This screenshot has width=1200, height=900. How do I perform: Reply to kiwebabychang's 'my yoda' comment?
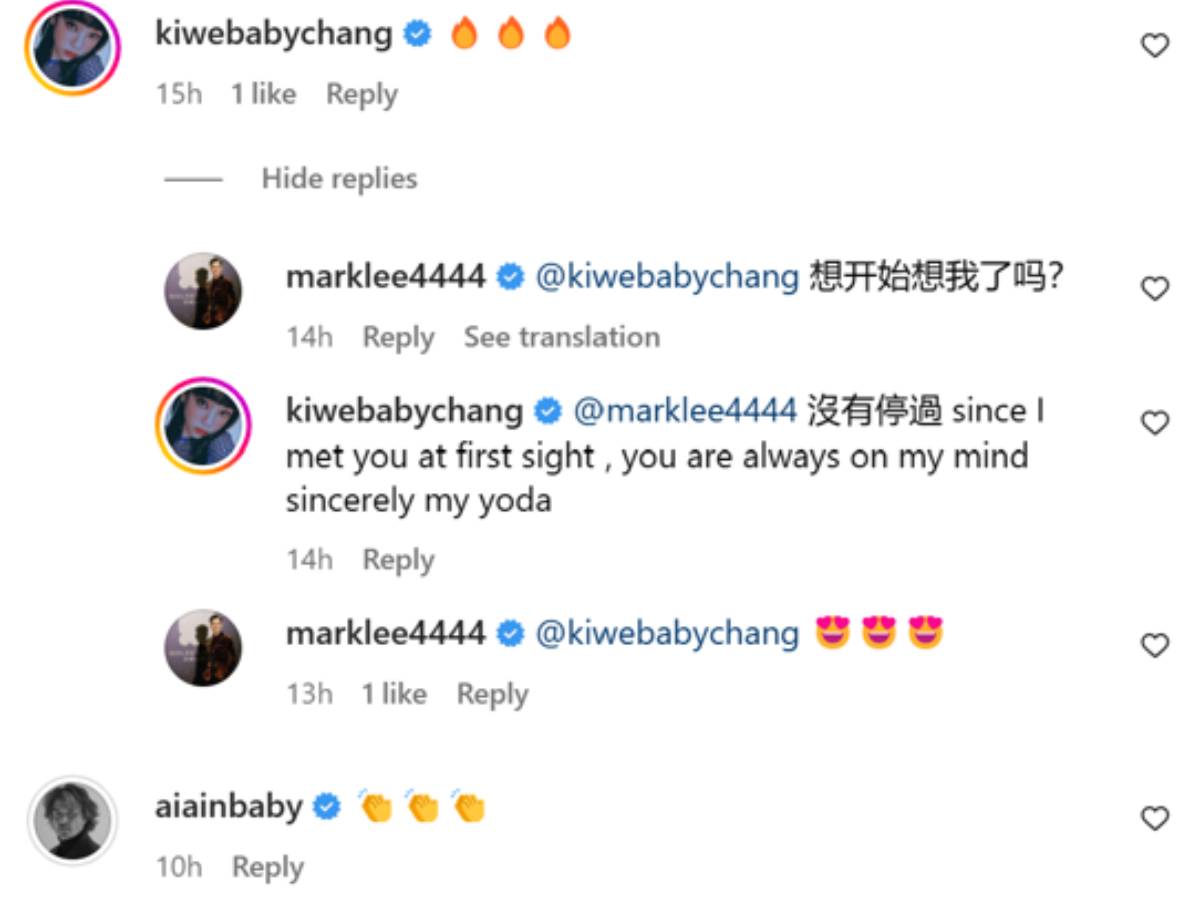pyautogui.click(x=398, y=559)
